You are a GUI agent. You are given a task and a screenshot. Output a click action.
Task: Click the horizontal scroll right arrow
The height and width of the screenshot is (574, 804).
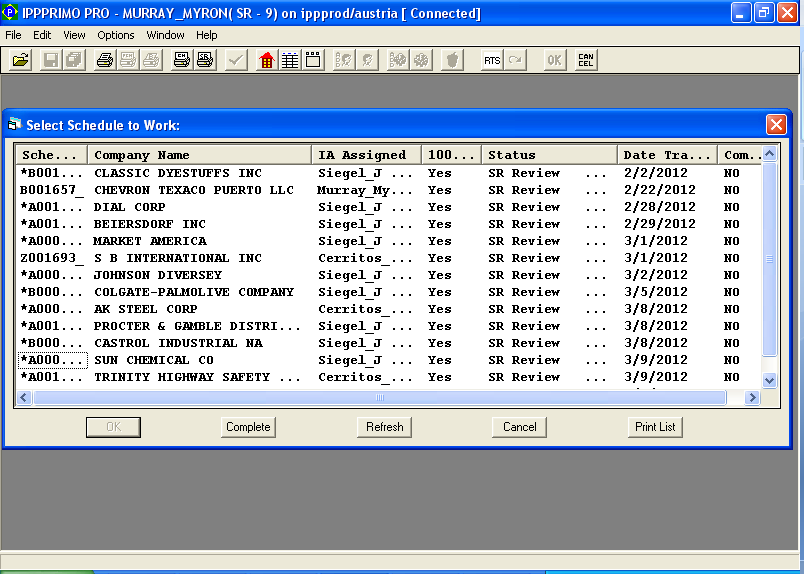coord(752,398)
